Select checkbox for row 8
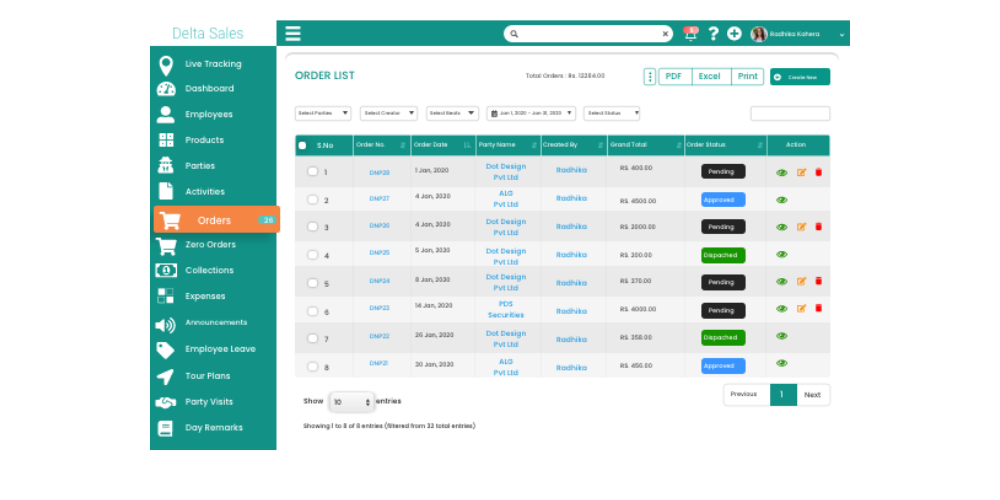 pyautogui.click(x=312, y=367)
